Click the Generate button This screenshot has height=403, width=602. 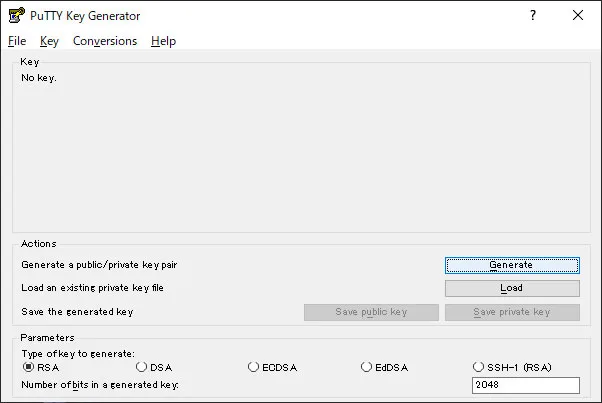pos(512,265)
